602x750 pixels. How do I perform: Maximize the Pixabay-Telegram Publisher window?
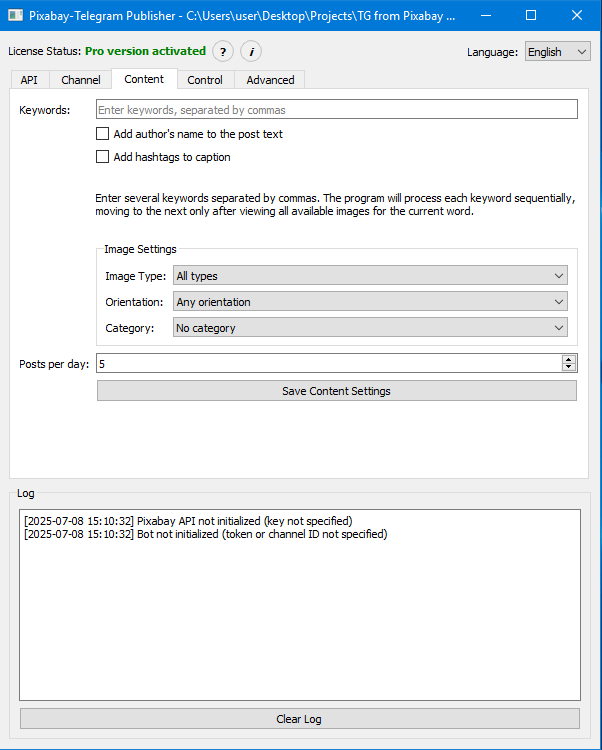[531, 15]
